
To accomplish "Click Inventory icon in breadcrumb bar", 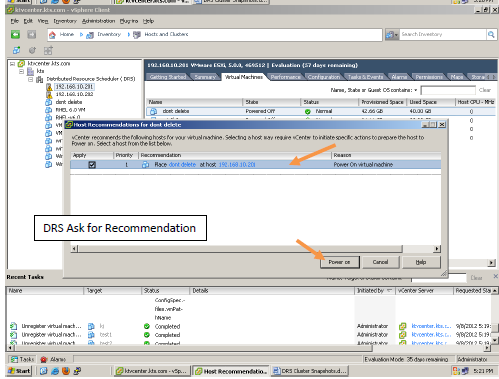I will [x=90, y=35].
